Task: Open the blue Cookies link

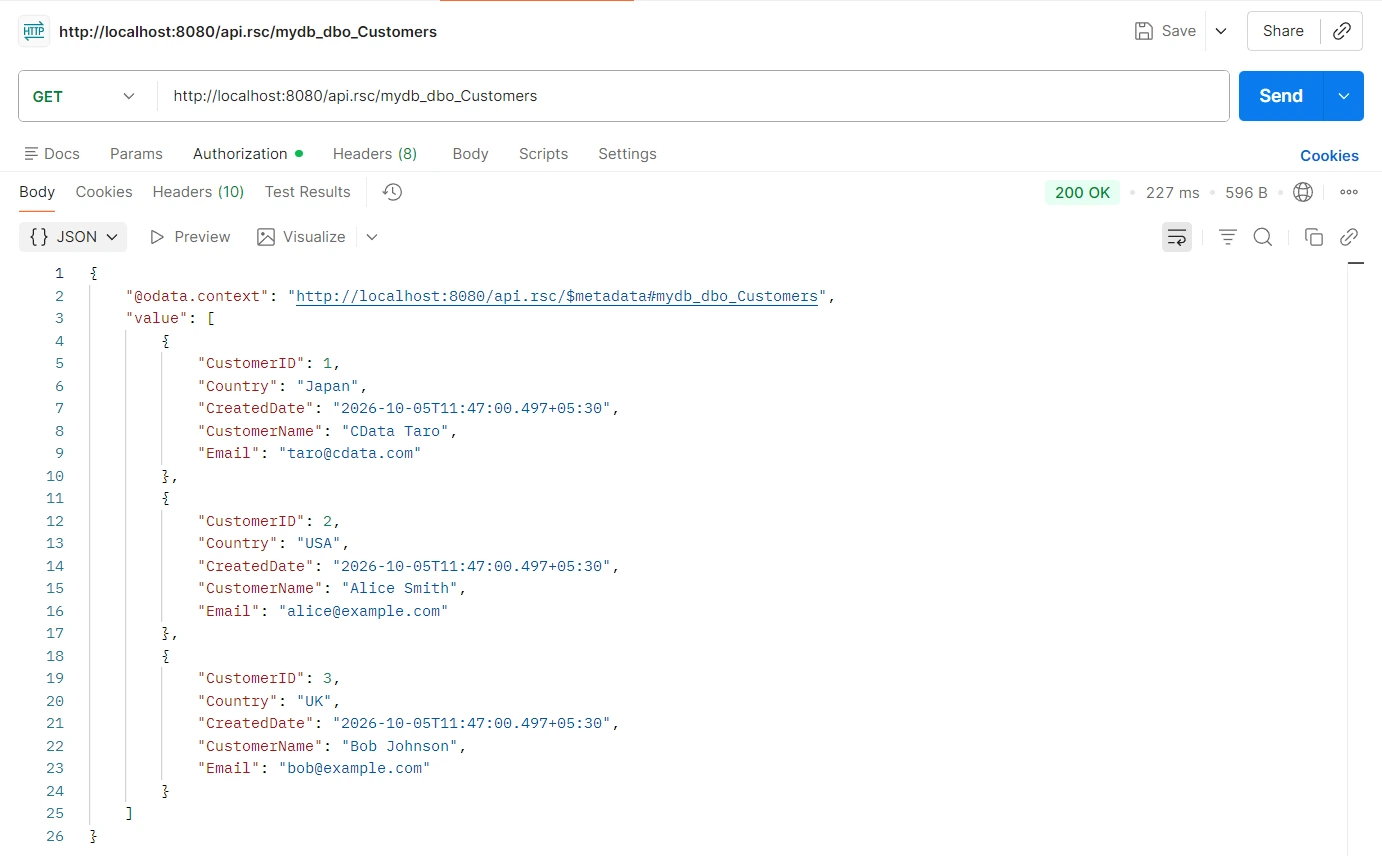Action: click(1329, 156)
